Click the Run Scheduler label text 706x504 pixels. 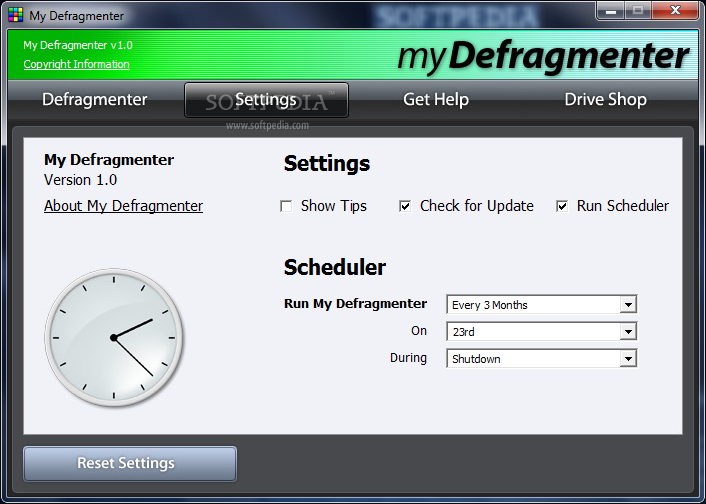(623, 206)
